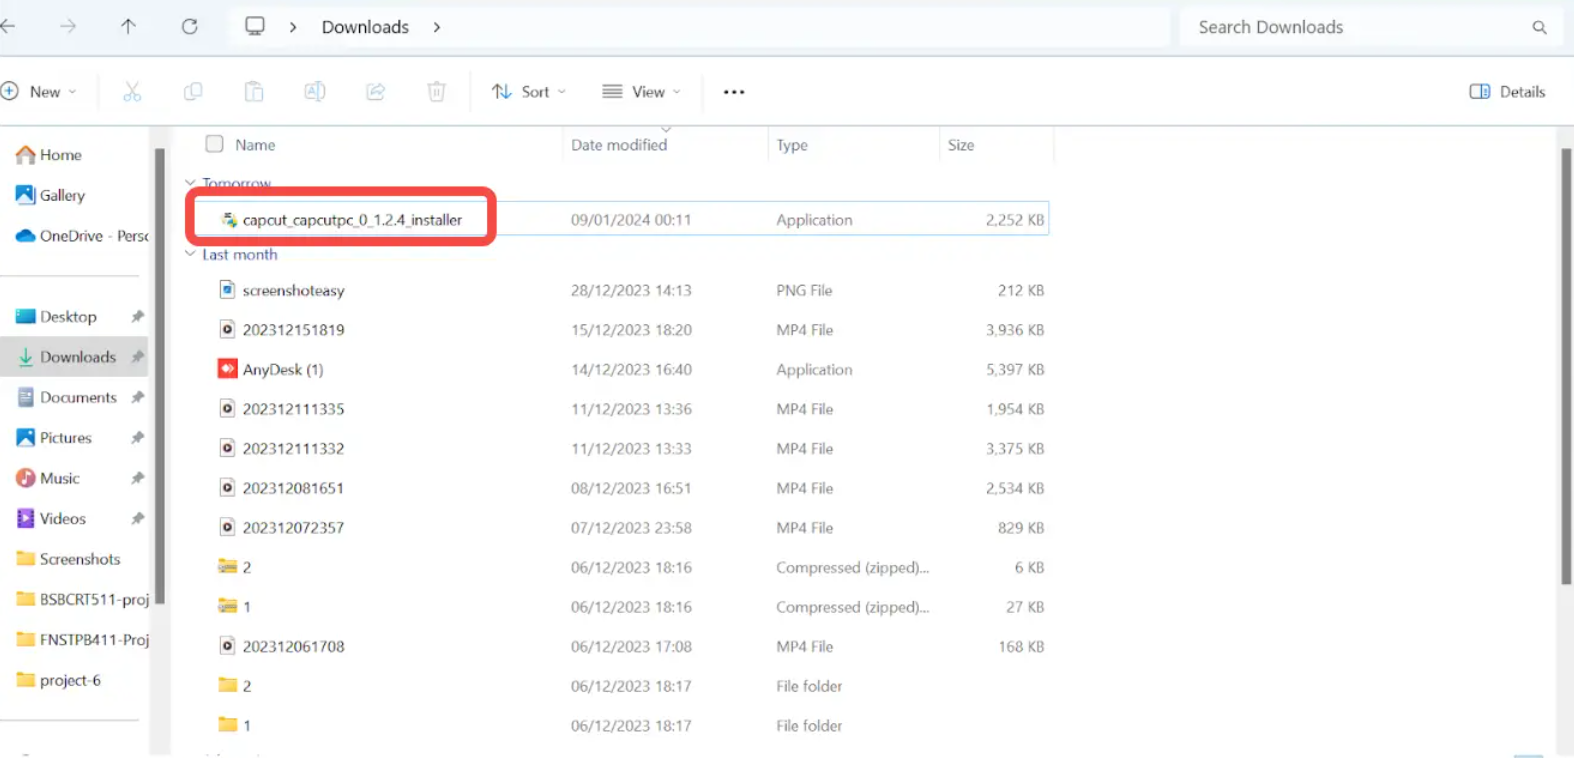Screen dimensions: 1574x758
Task: Open the New item dropdown
Action: click(40, 92)
